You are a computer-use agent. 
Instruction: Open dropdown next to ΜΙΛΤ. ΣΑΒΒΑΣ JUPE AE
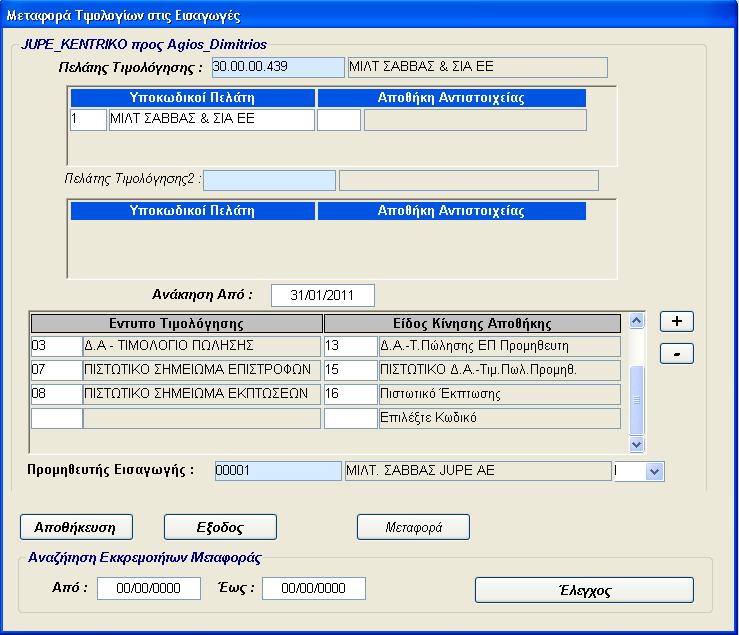click(654, 471)
